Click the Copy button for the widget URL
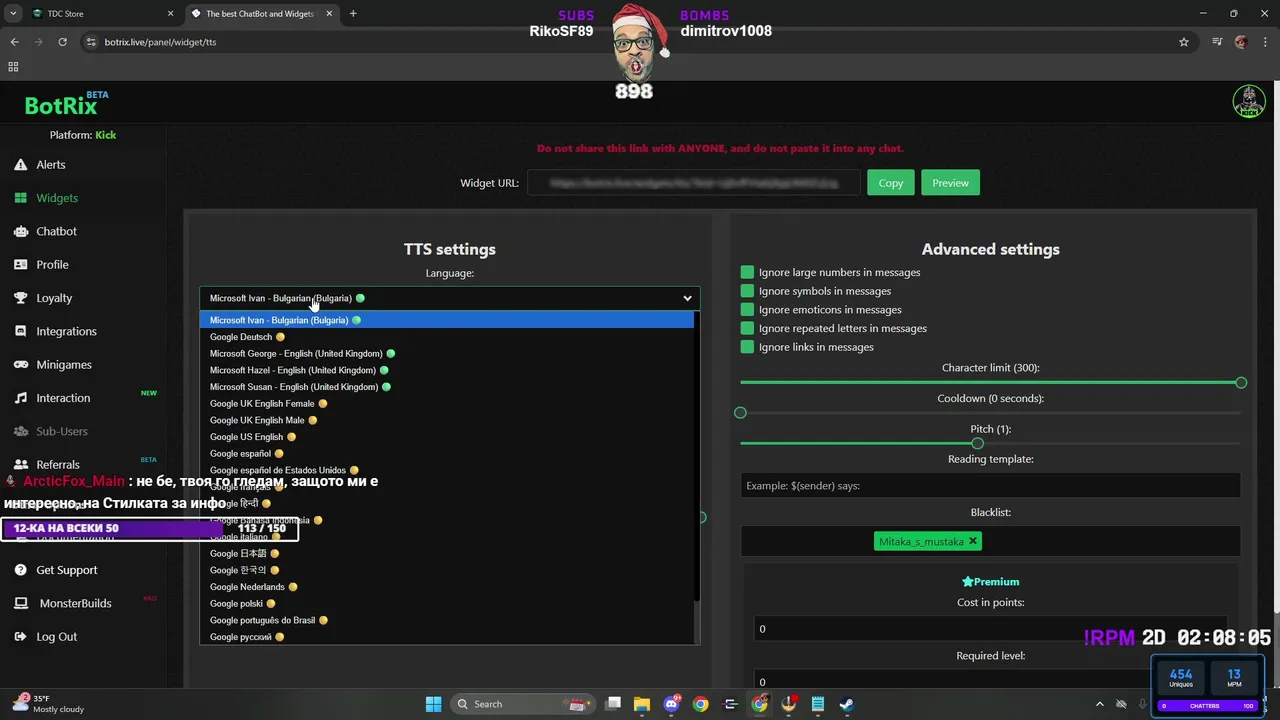 point(891,183)
